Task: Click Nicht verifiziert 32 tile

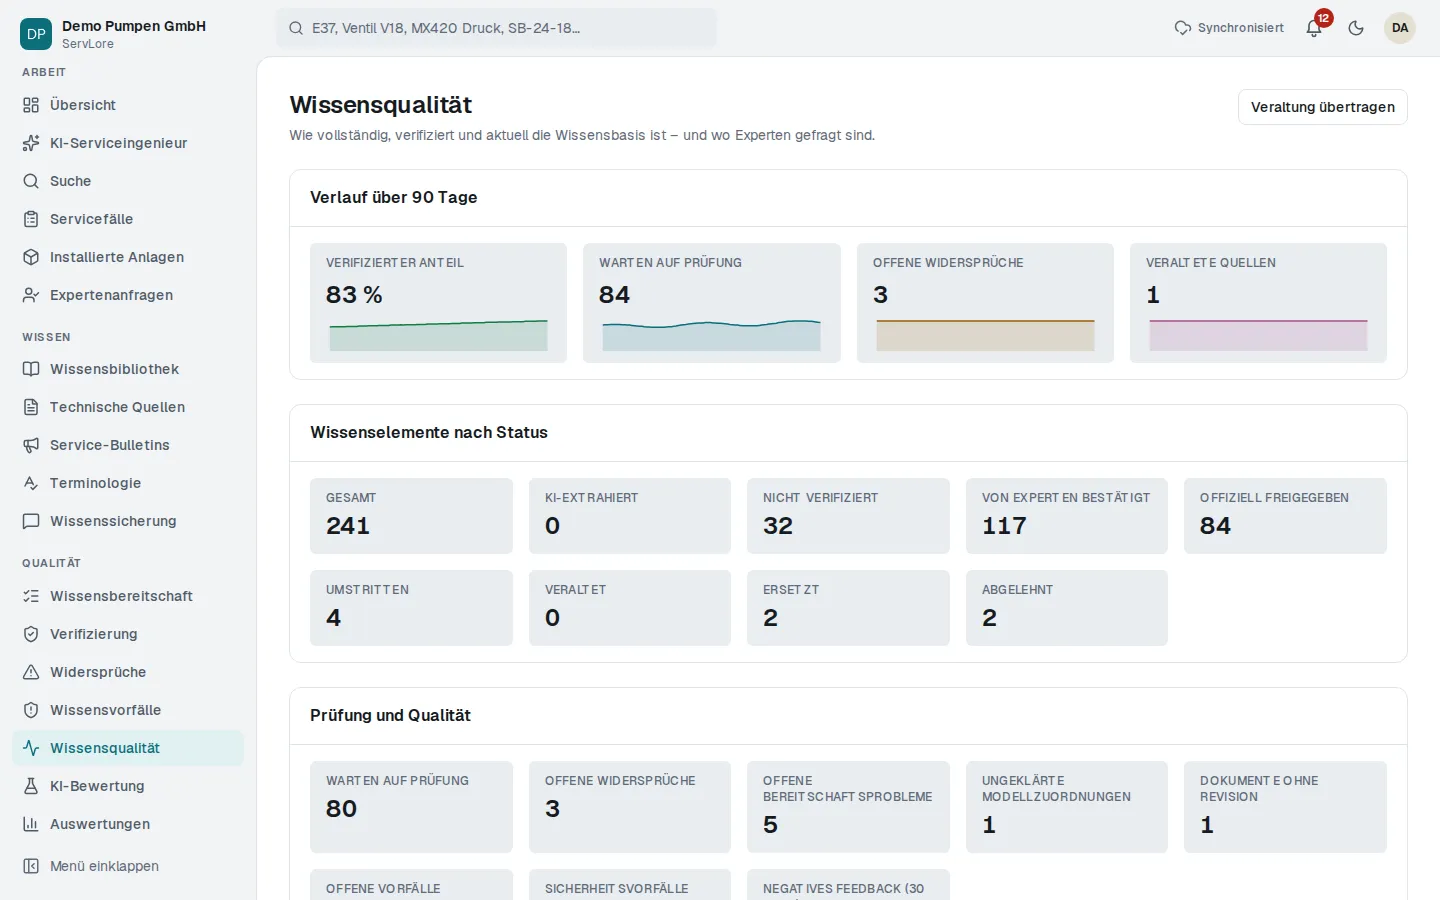Action: pos(848,516)
